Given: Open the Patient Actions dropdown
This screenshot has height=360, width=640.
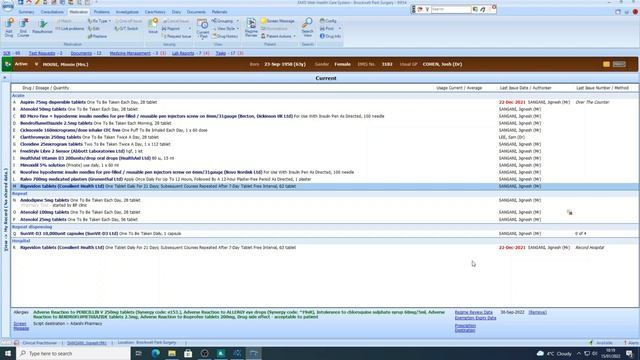Looking at the screenshot, I should coord(278,36).
